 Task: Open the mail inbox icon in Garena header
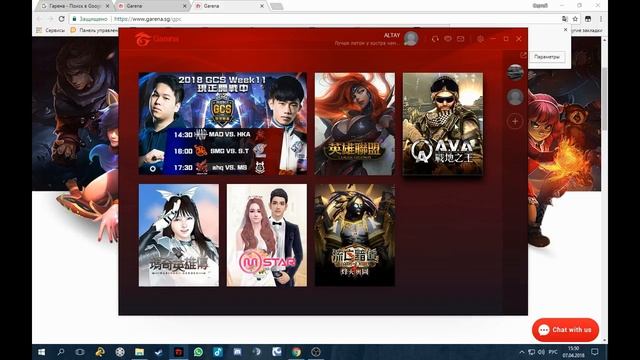click(x=461, y=39)
